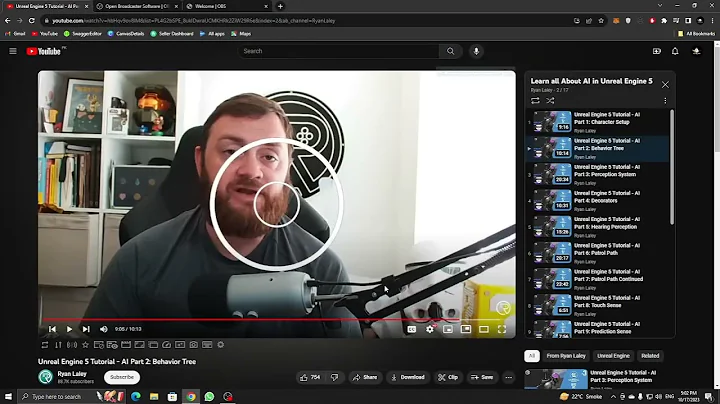Open WhatsApp from the taskbar
The image size is (720, 404).
click(209, 396)
